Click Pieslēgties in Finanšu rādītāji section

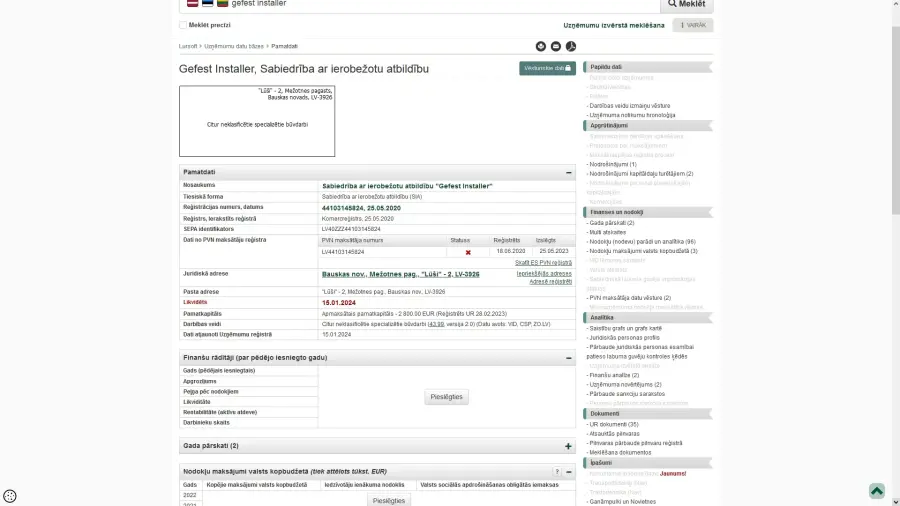pos(446,397)
